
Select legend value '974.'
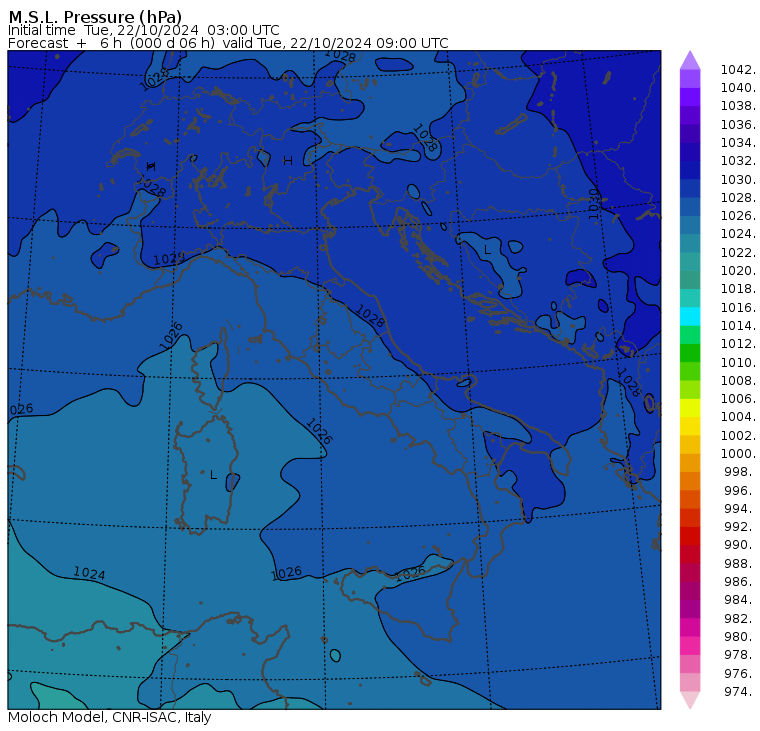(740, 691)
